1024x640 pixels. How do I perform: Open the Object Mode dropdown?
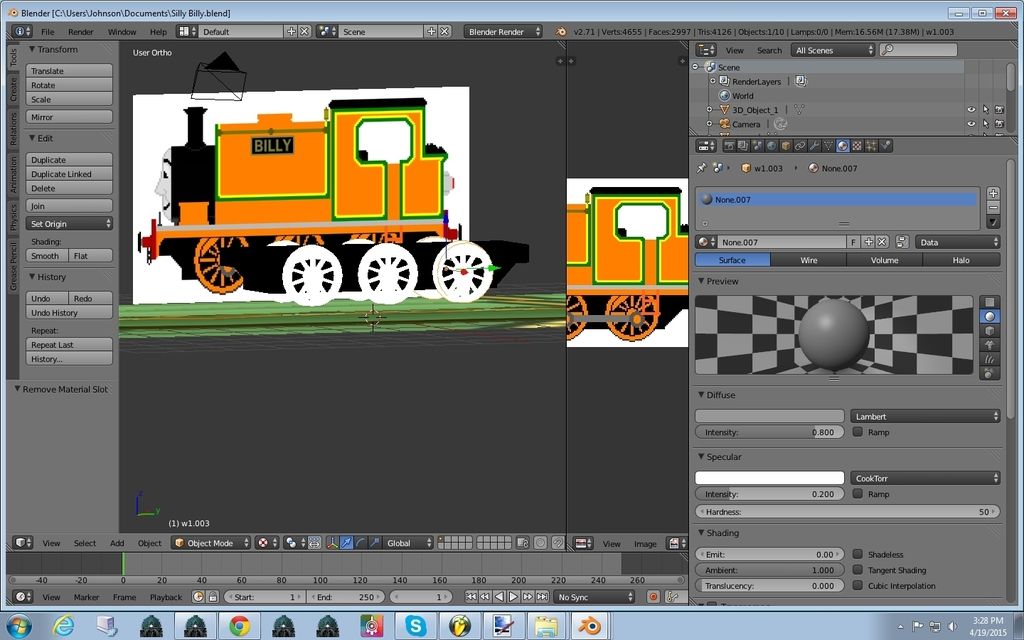[212, 543]
